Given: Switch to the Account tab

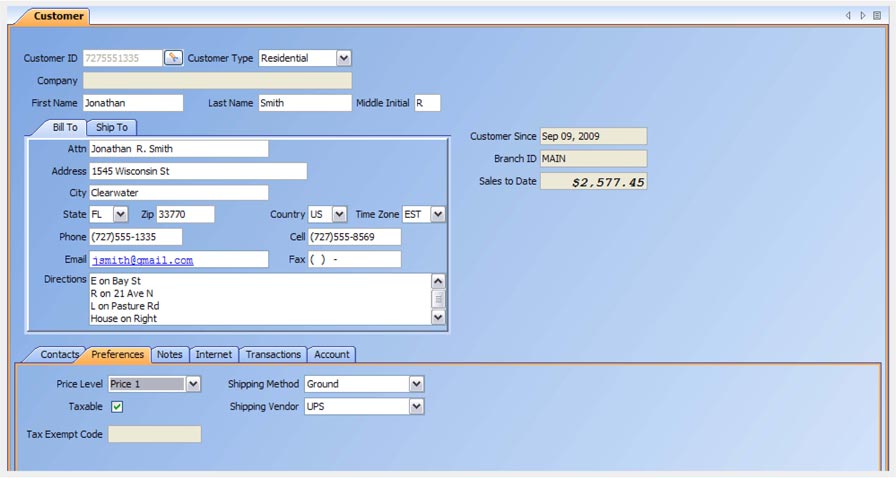Looking at the screenshot, I should (331, 354).
